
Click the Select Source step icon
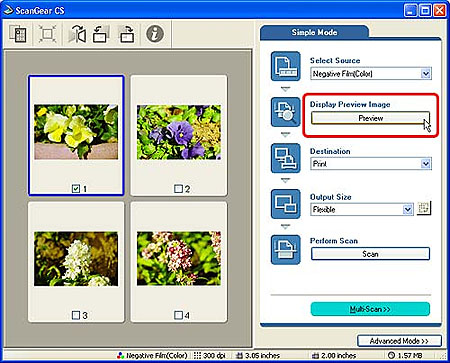(x=286, y=66)
